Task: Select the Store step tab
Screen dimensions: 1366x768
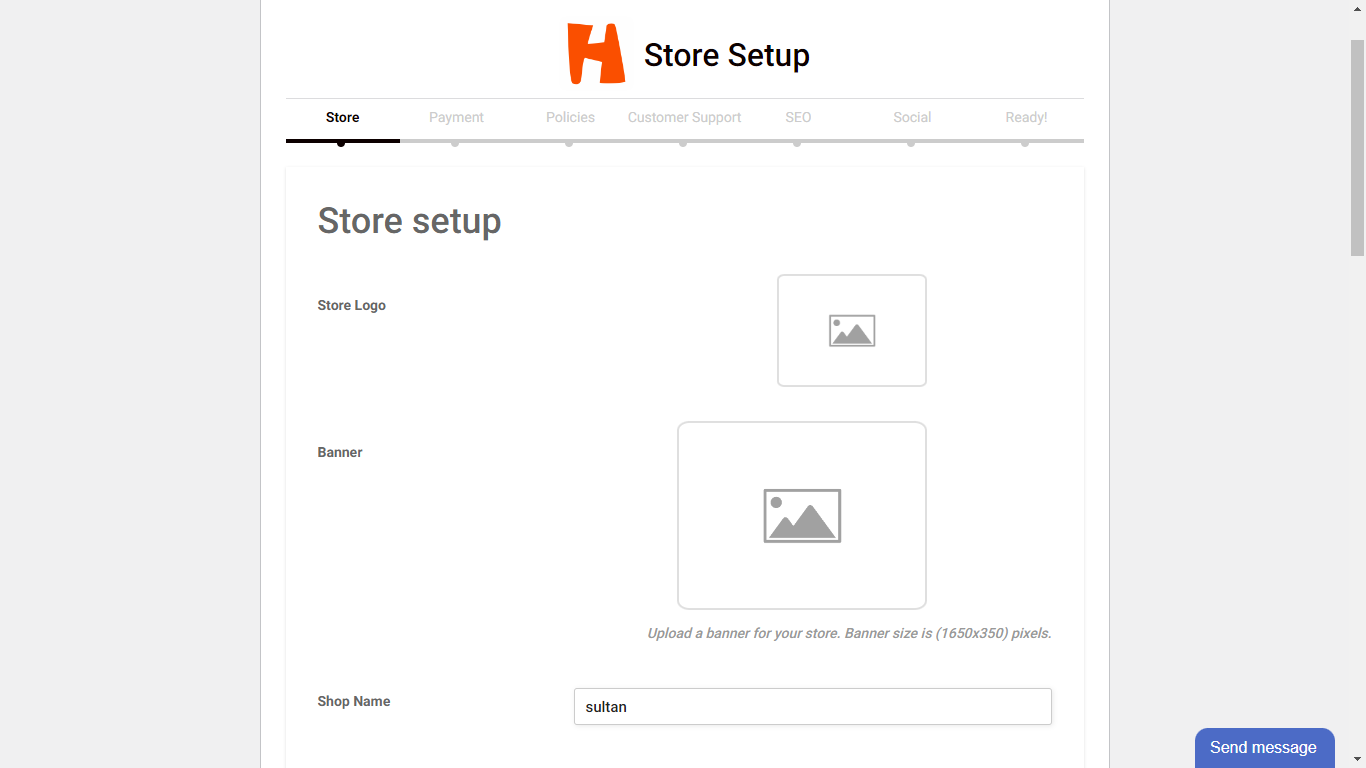Action: pos(342,118)
